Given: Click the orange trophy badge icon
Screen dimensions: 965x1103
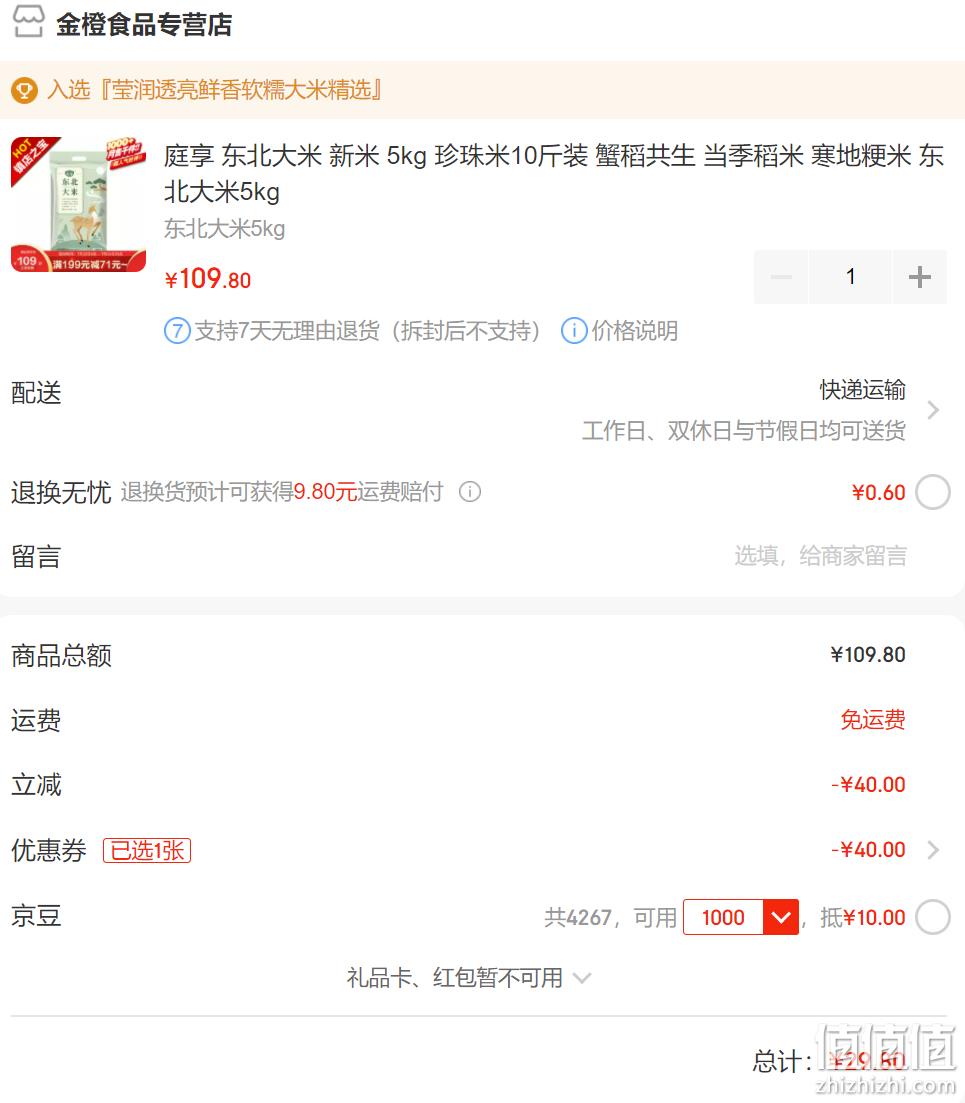Looking at the screenshot, I should (x=24, y=91).
